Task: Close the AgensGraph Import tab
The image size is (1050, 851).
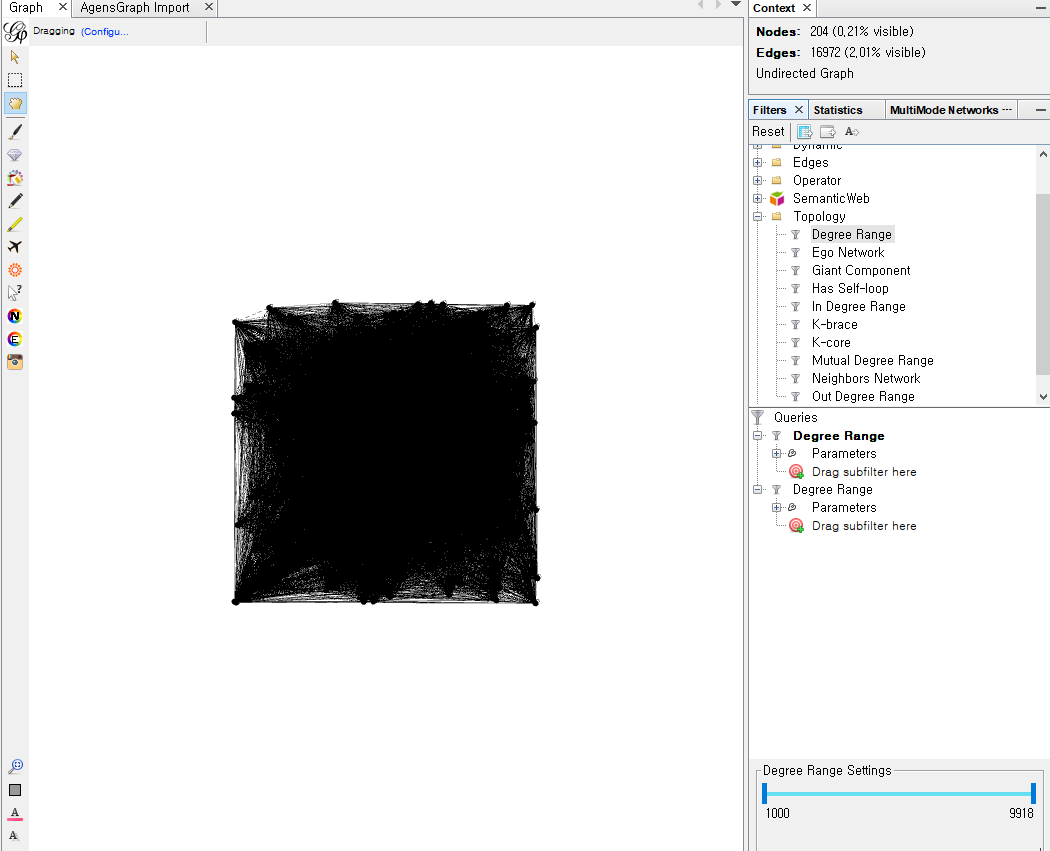Action: click(x=208, y=7)
